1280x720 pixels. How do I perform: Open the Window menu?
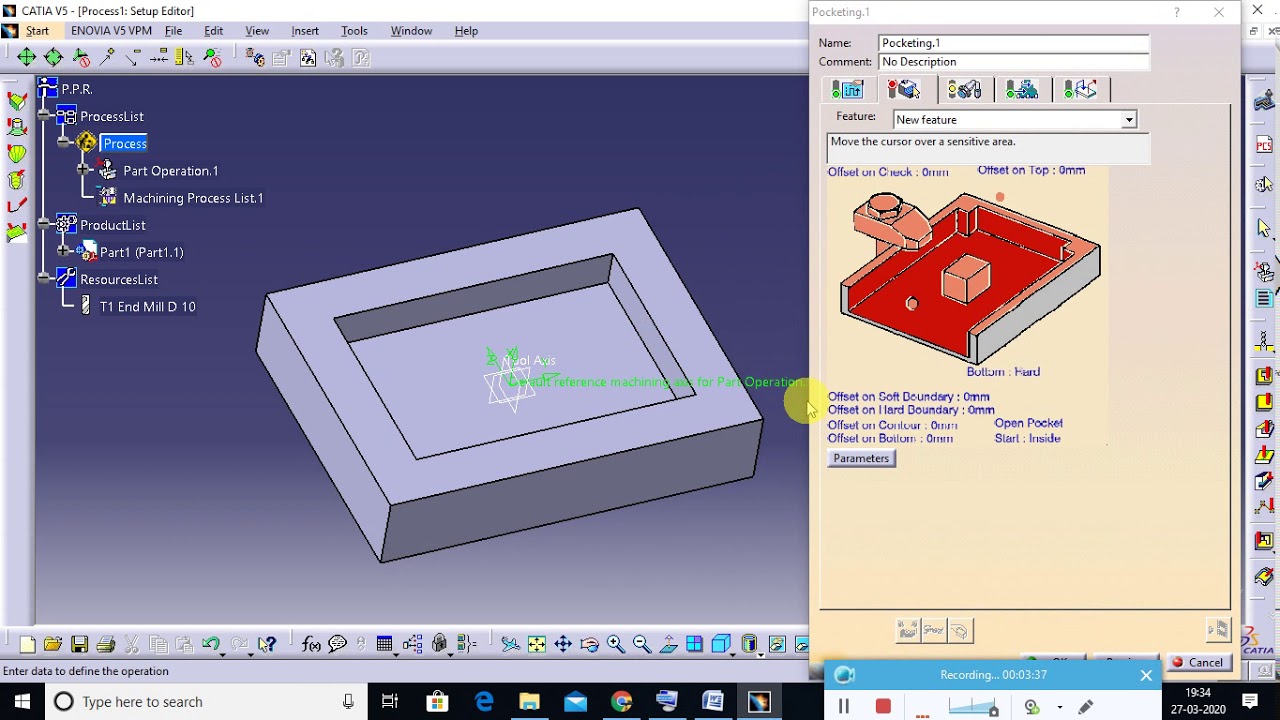(411, 31)
